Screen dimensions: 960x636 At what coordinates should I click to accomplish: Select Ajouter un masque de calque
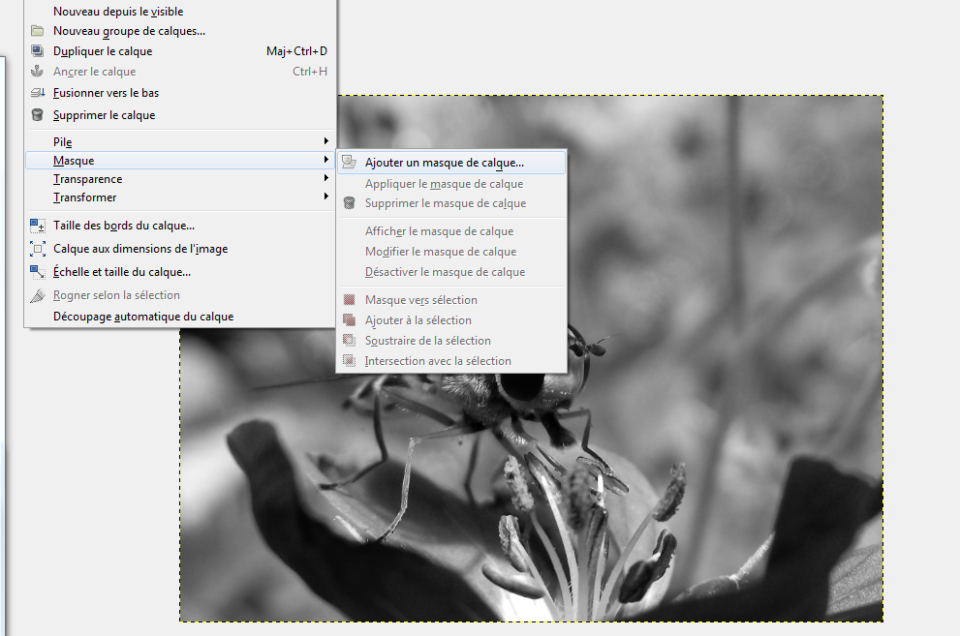(x=451, y=162)
